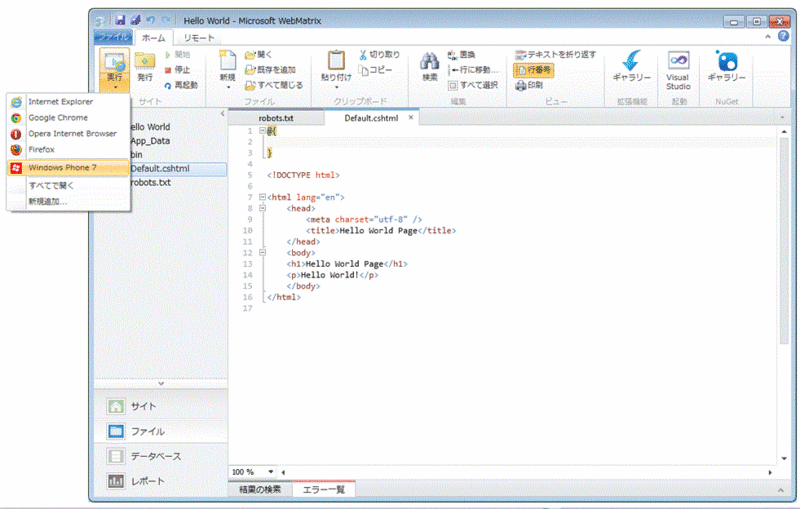Open the サイト workspace
Screen dimensions: 800x509
160,406
